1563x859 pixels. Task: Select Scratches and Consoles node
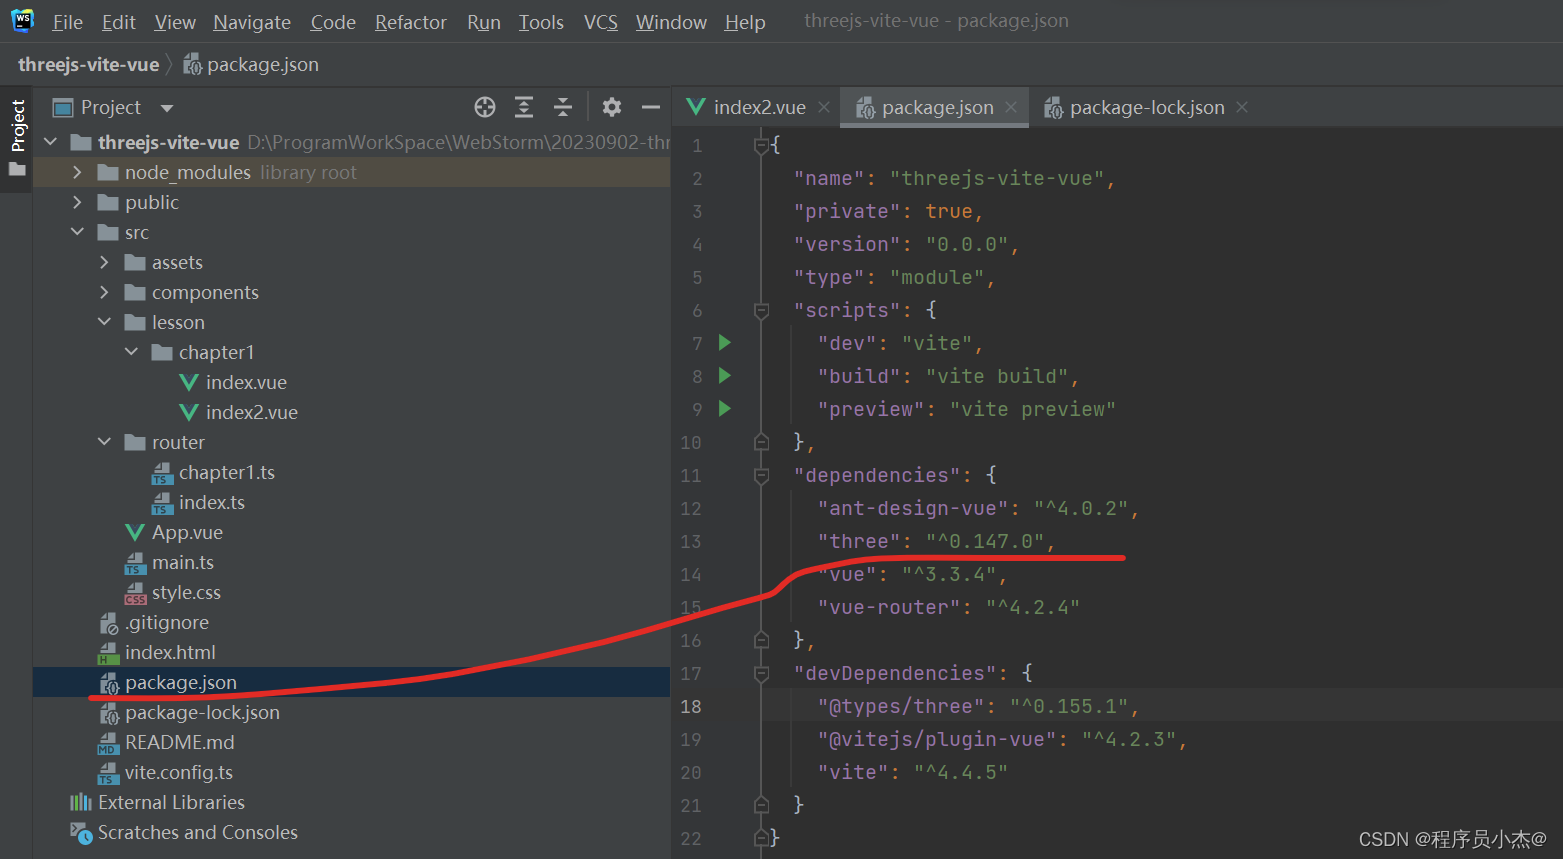tap(197, 832)
